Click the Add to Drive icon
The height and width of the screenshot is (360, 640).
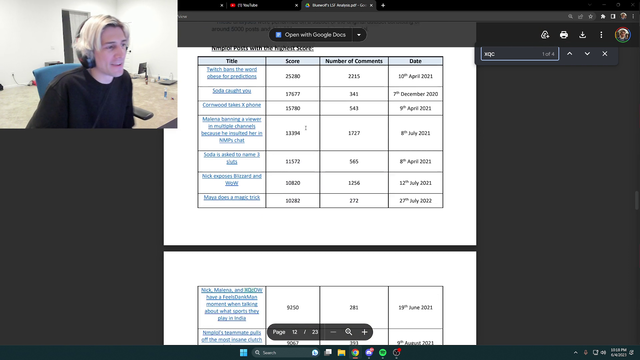tap(545, 35)
